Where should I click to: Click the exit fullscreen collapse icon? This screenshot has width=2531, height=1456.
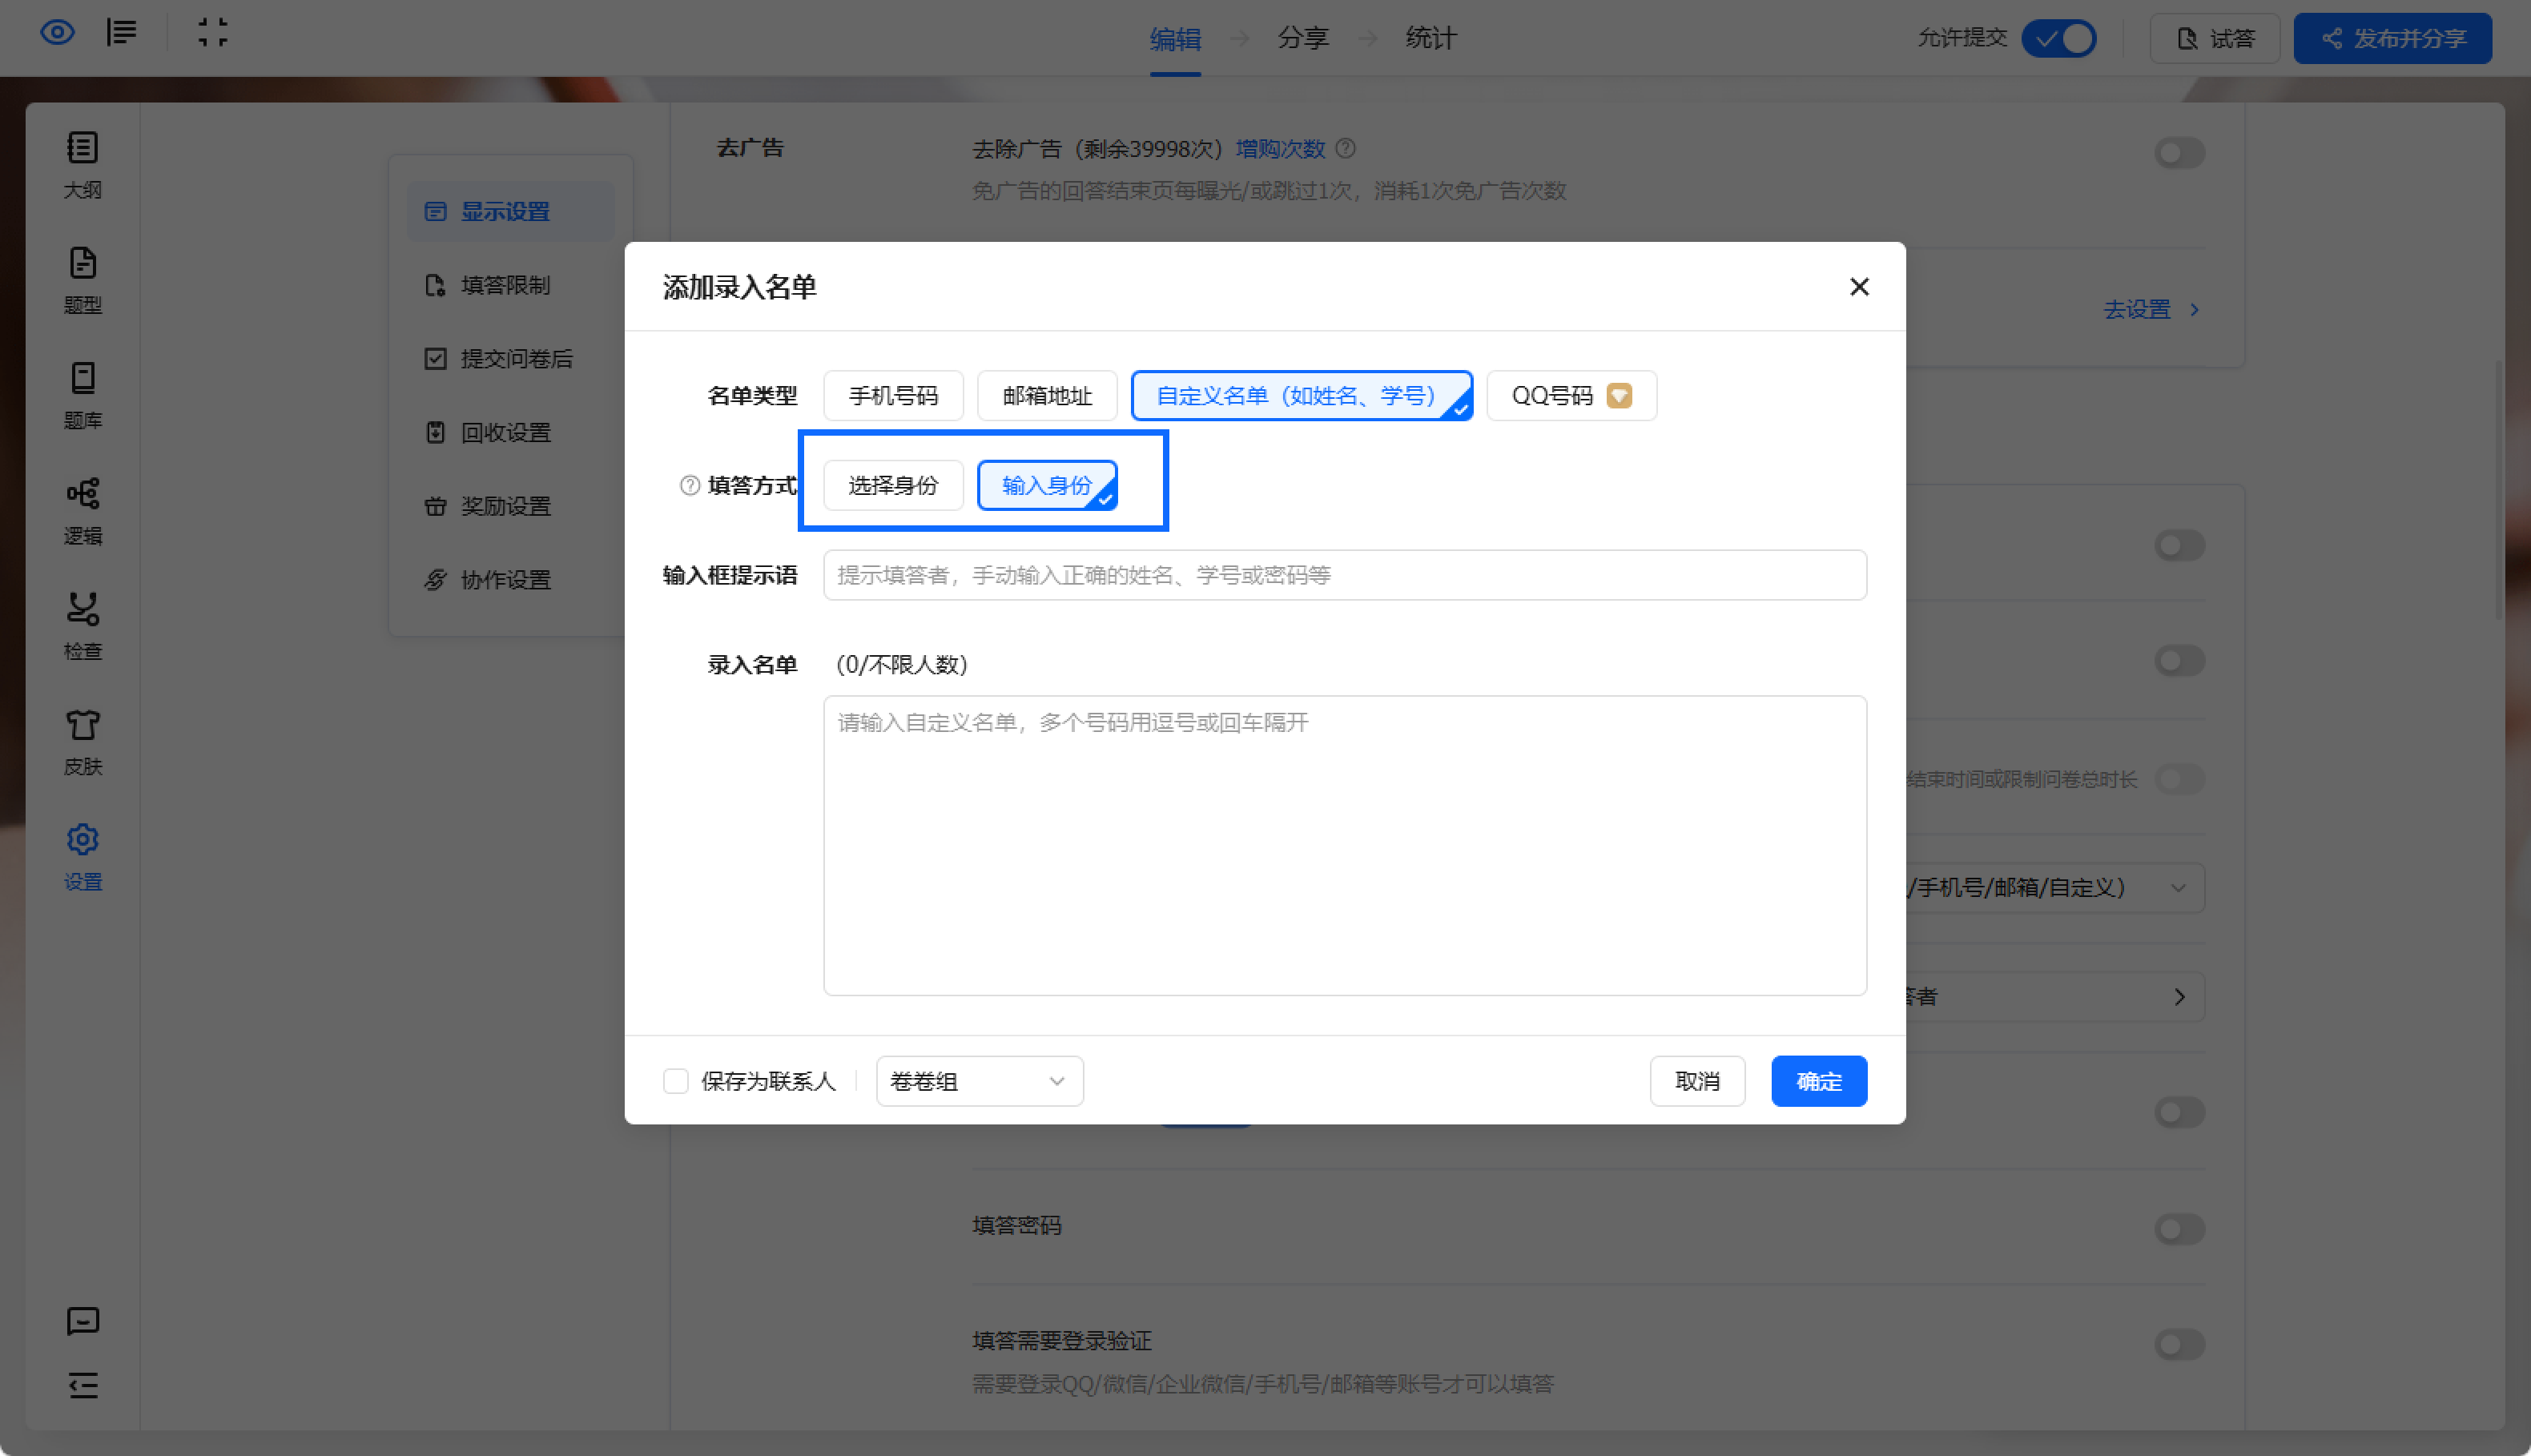click(212, 33)
